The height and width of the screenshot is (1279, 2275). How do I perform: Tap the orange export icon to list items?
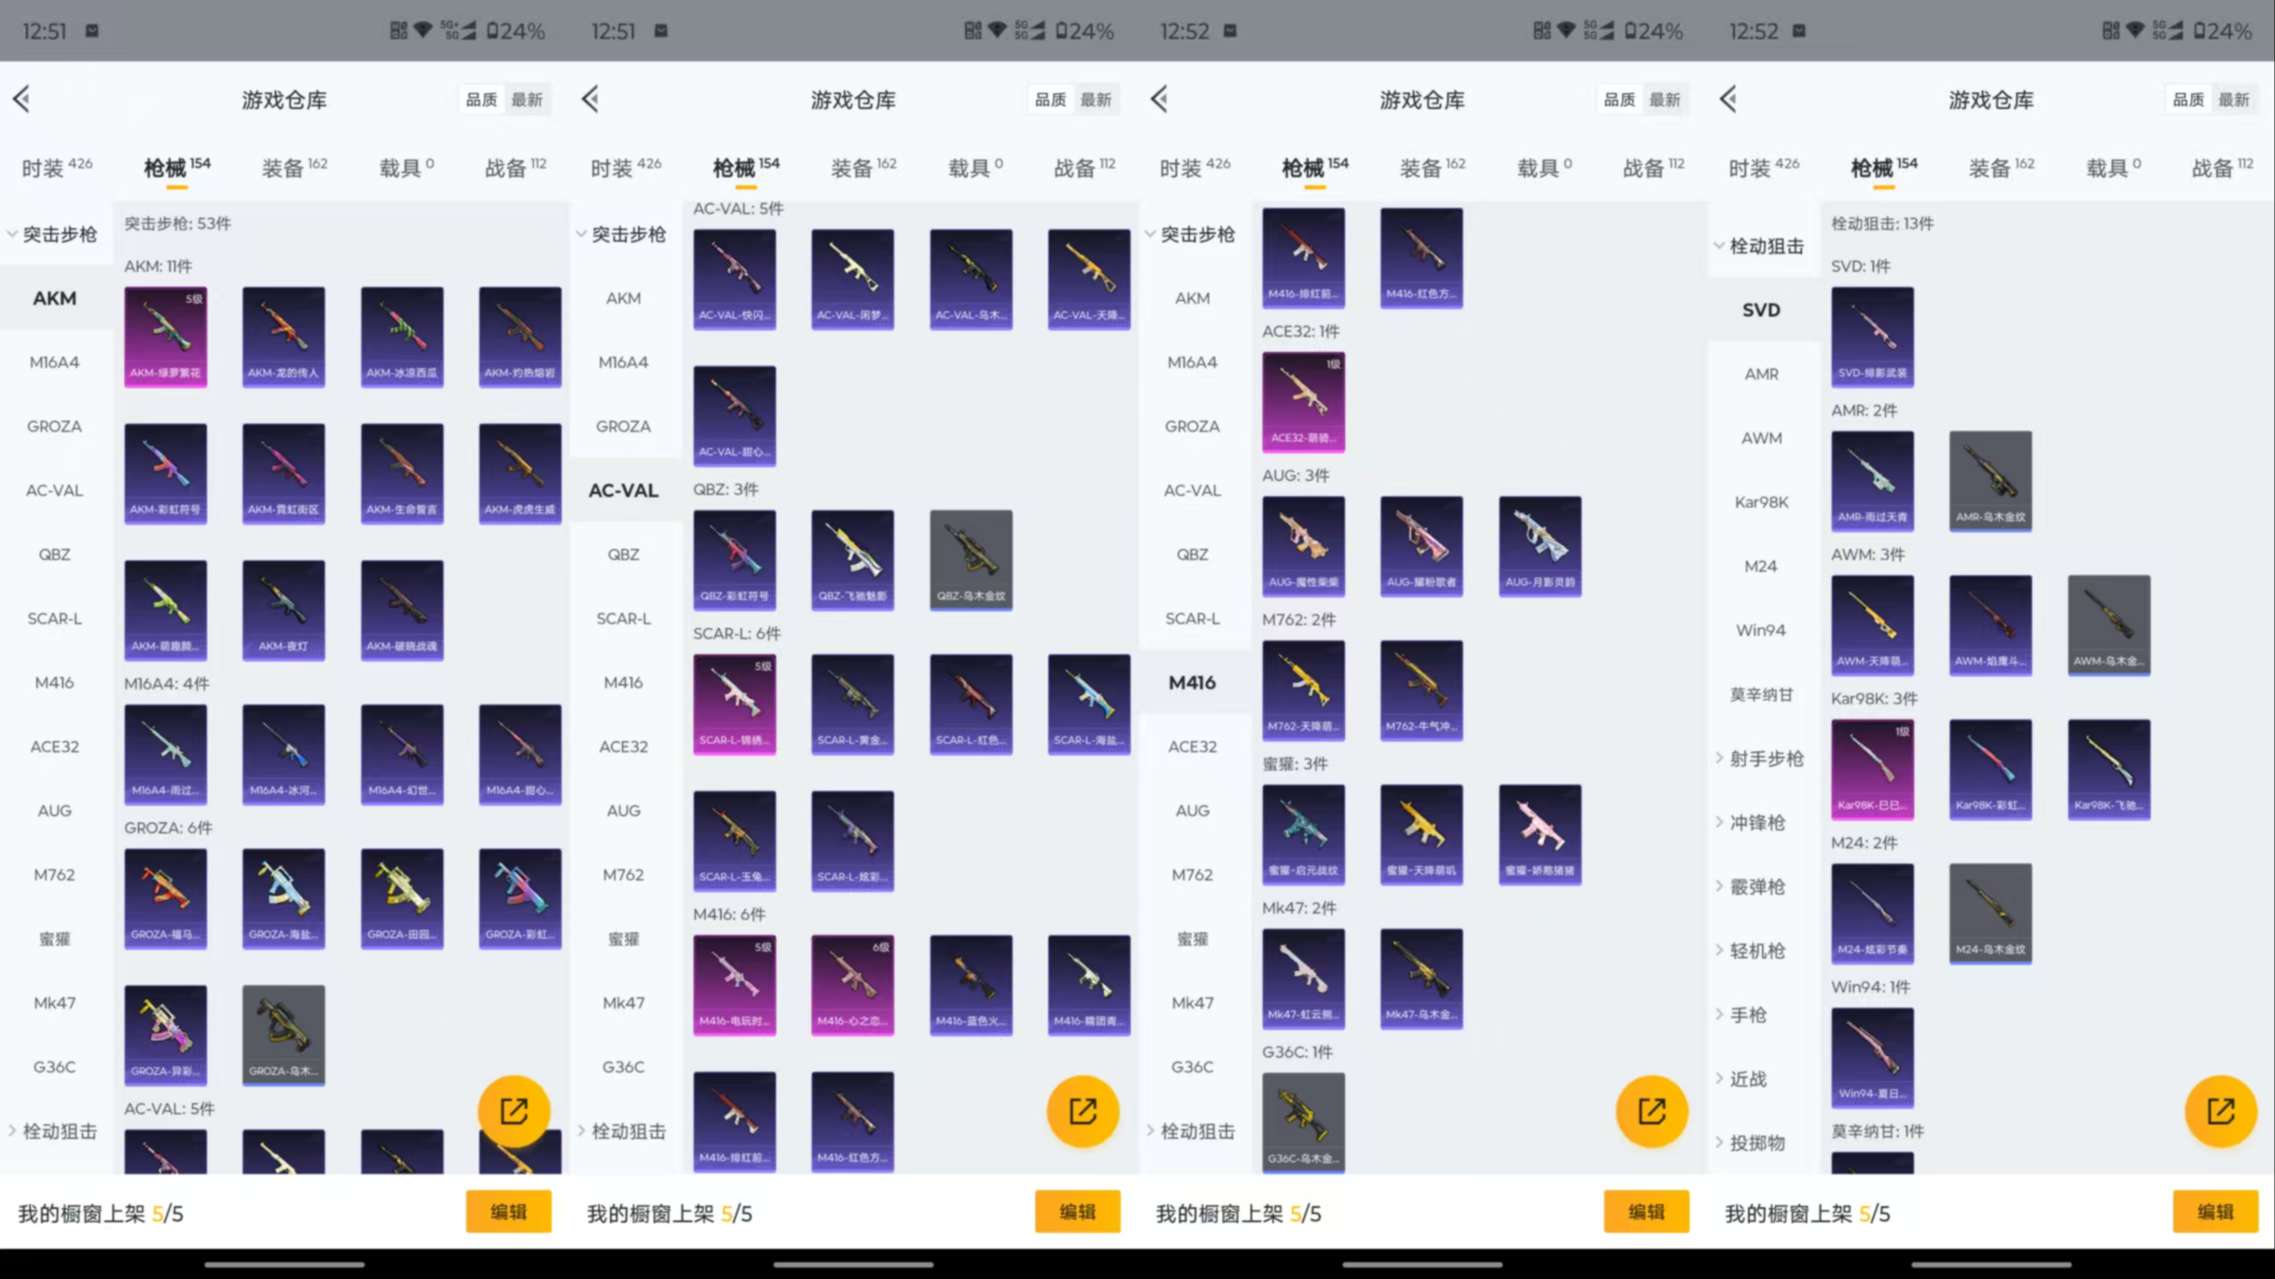tap(514, 1110)
